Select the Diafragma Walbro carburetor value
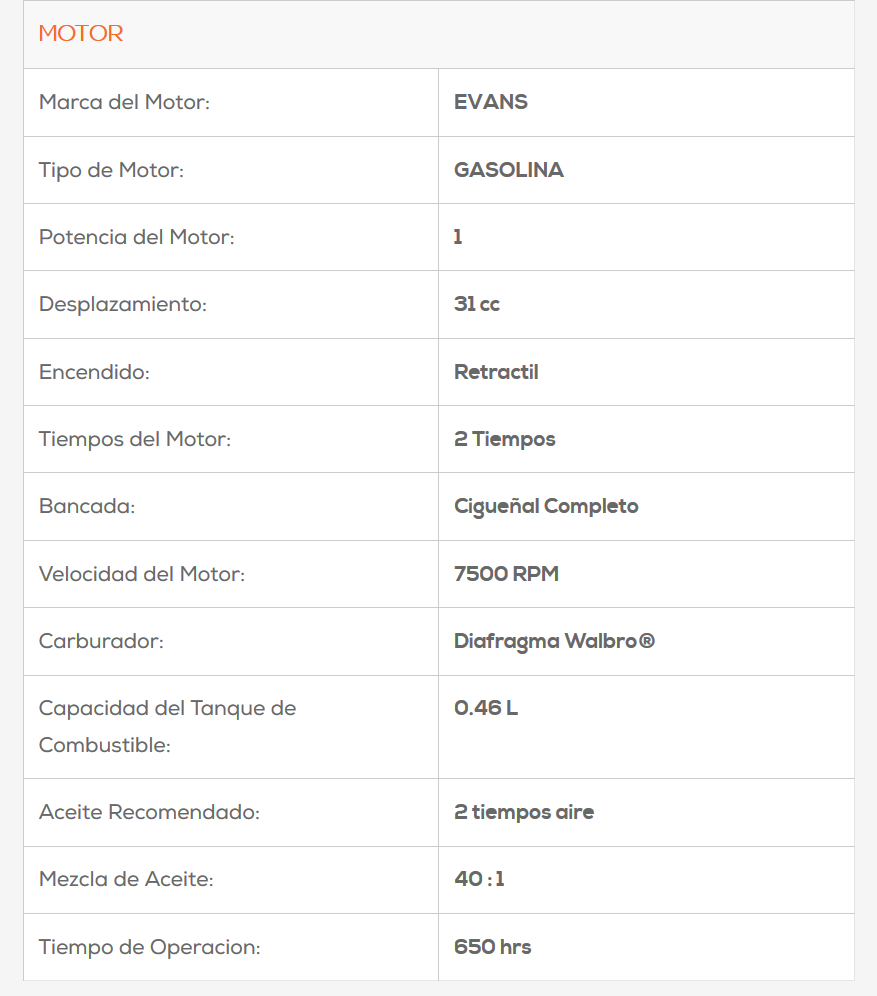877x996 pixels. point(554,641)
